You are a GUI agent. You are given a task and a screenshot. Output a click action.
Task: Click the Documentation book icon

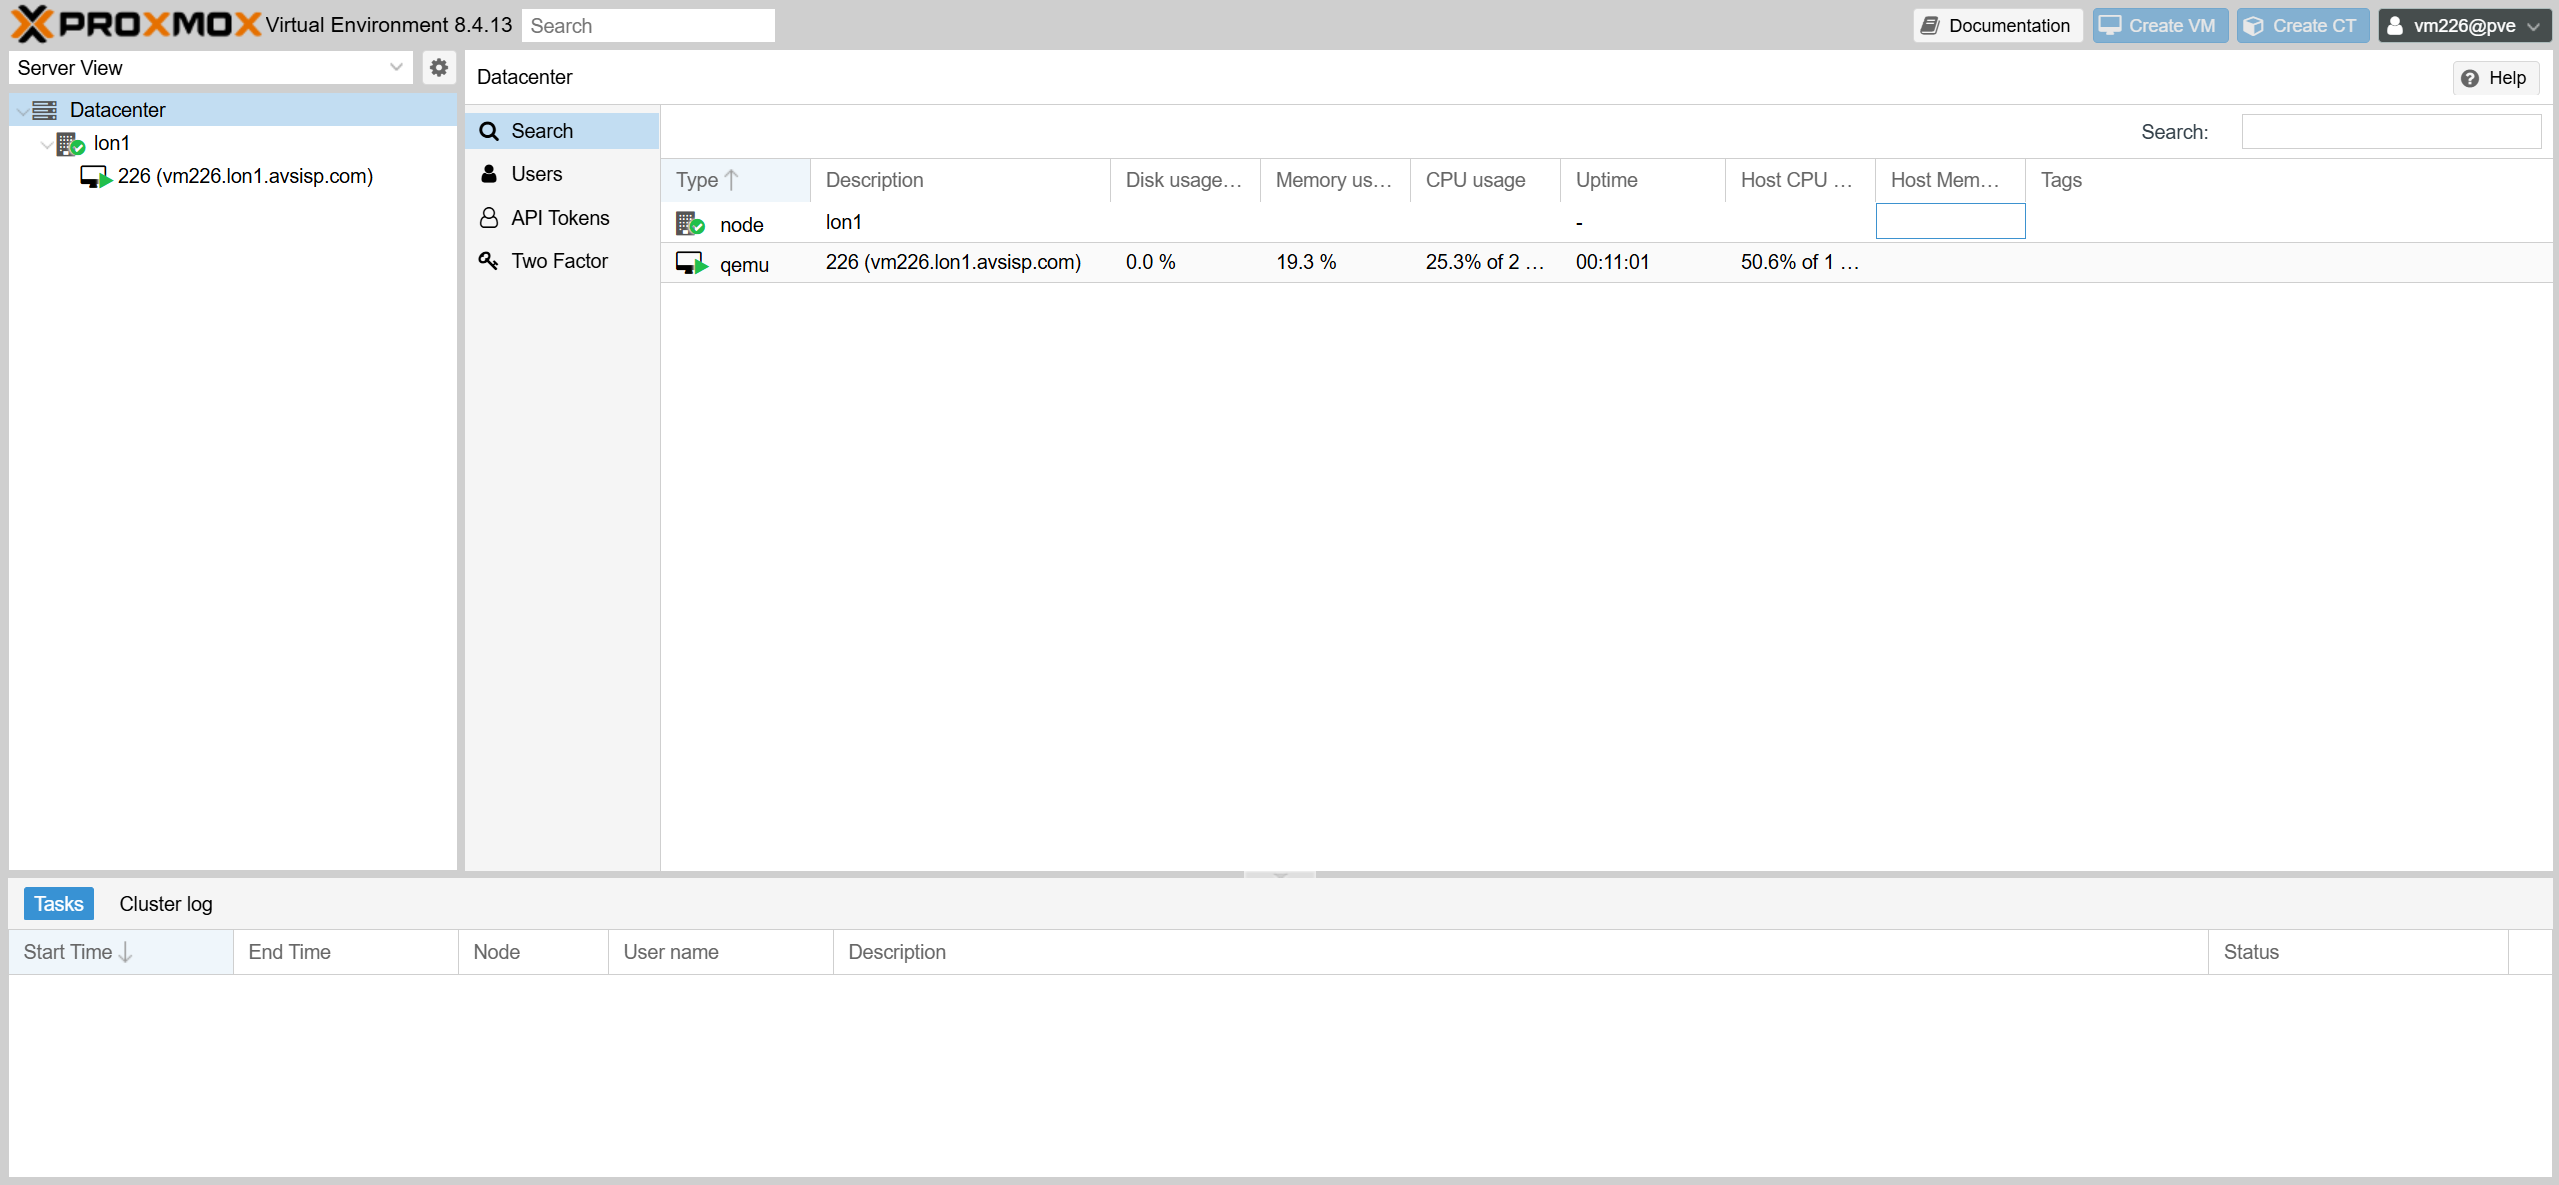1930,26
